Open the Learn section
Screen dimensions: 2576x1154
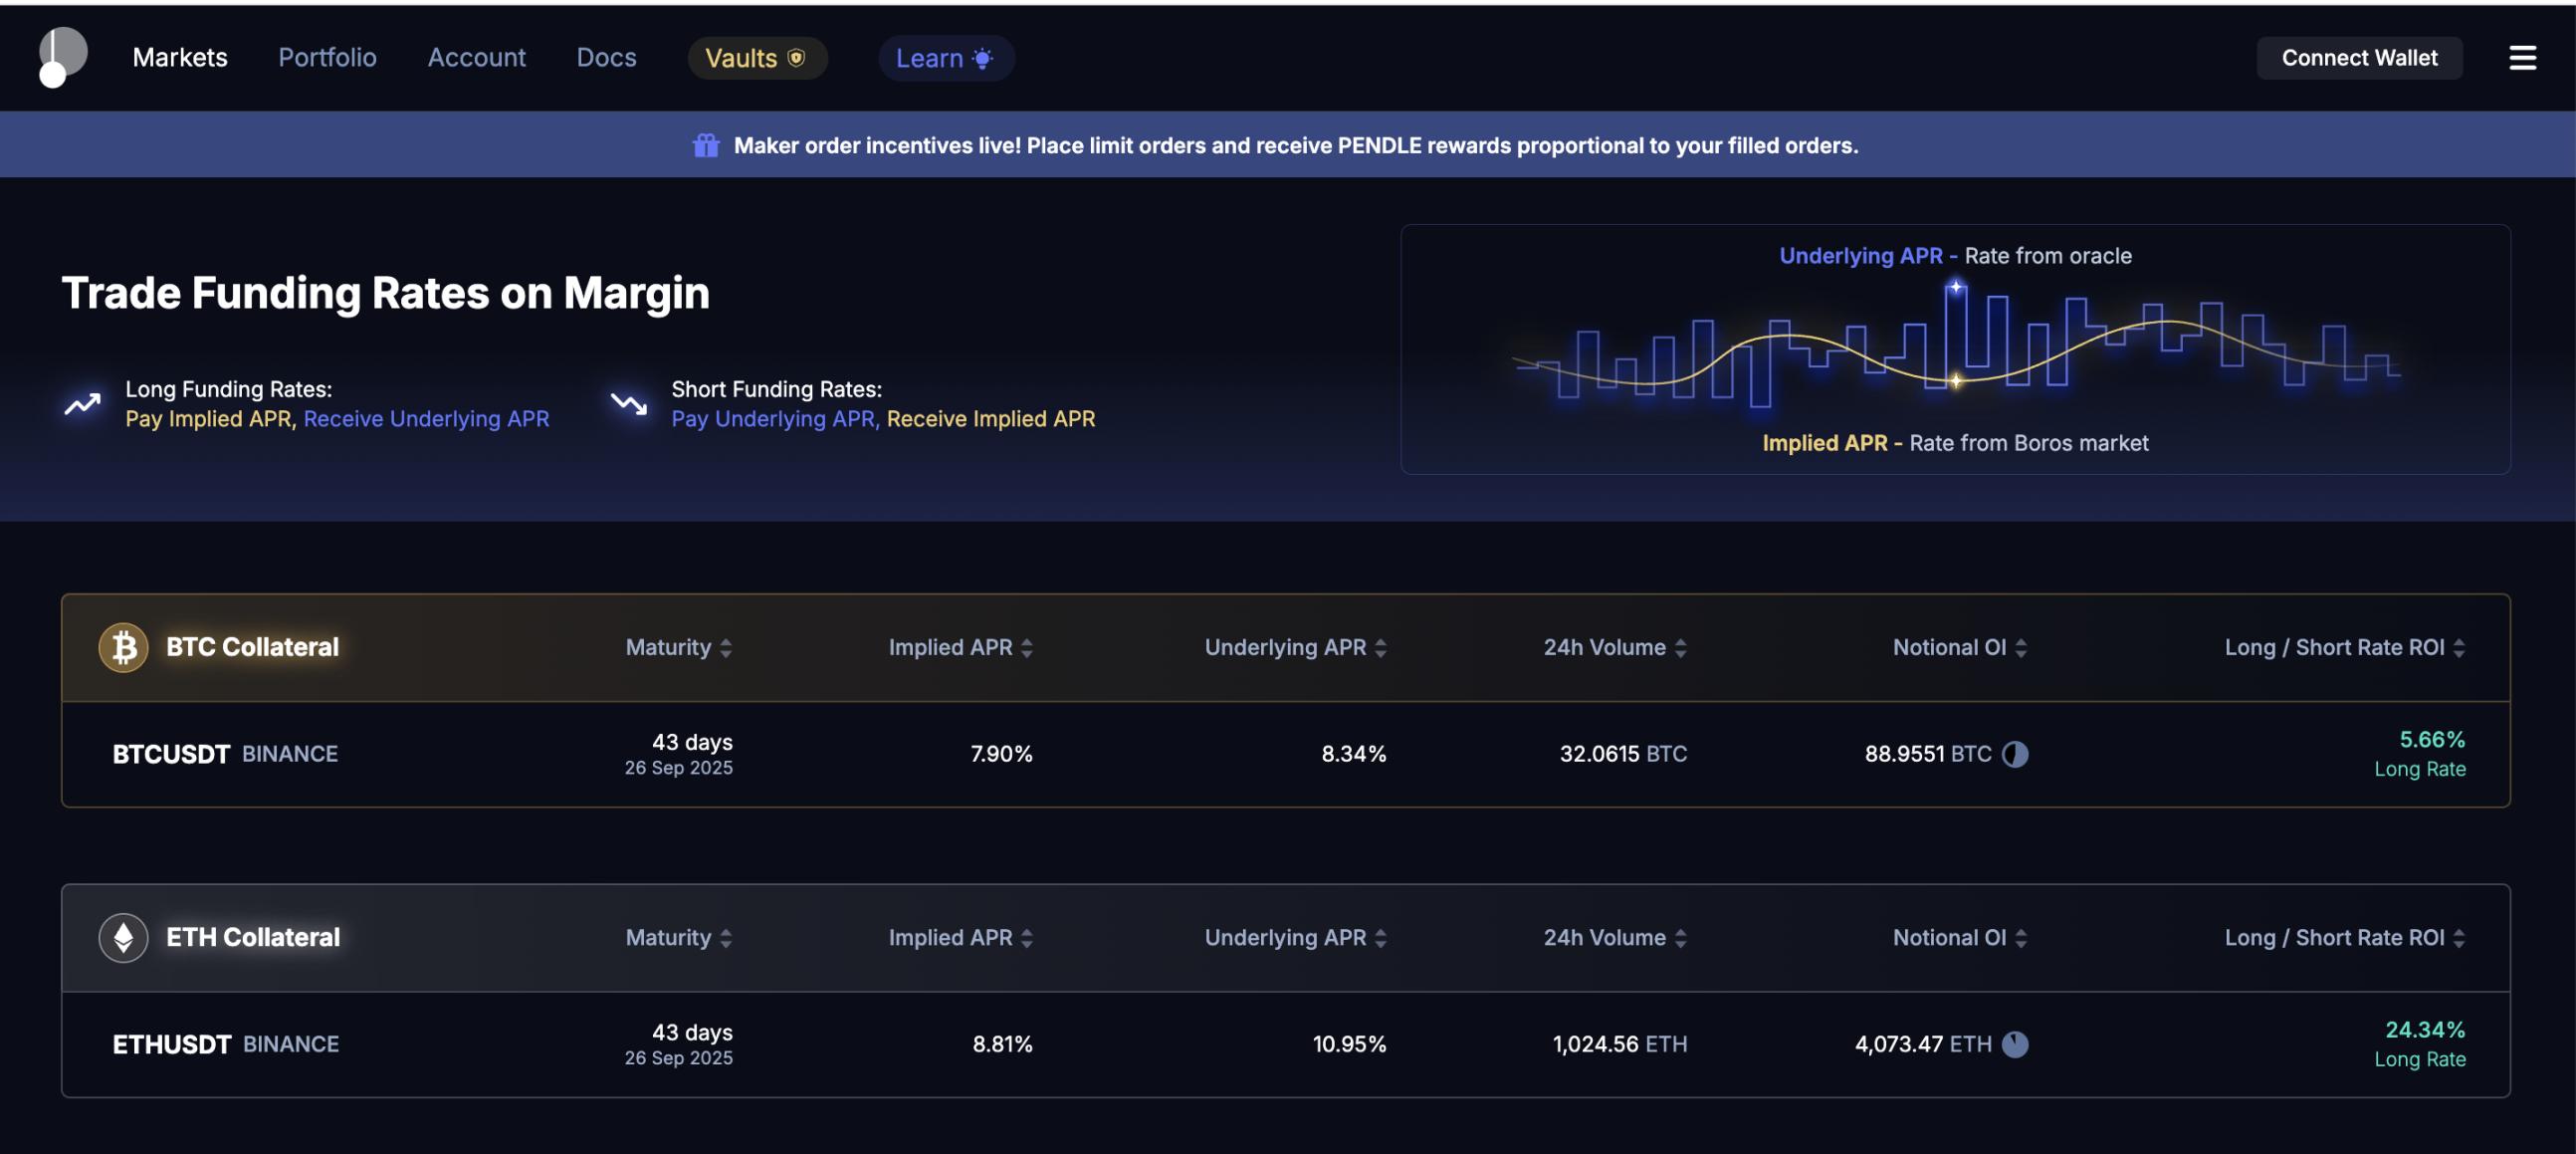(x=945, y=58)
